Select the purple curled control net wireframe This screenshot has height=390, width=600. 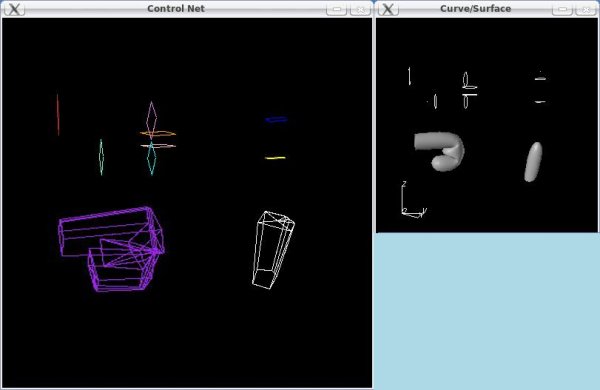(111, 249)
